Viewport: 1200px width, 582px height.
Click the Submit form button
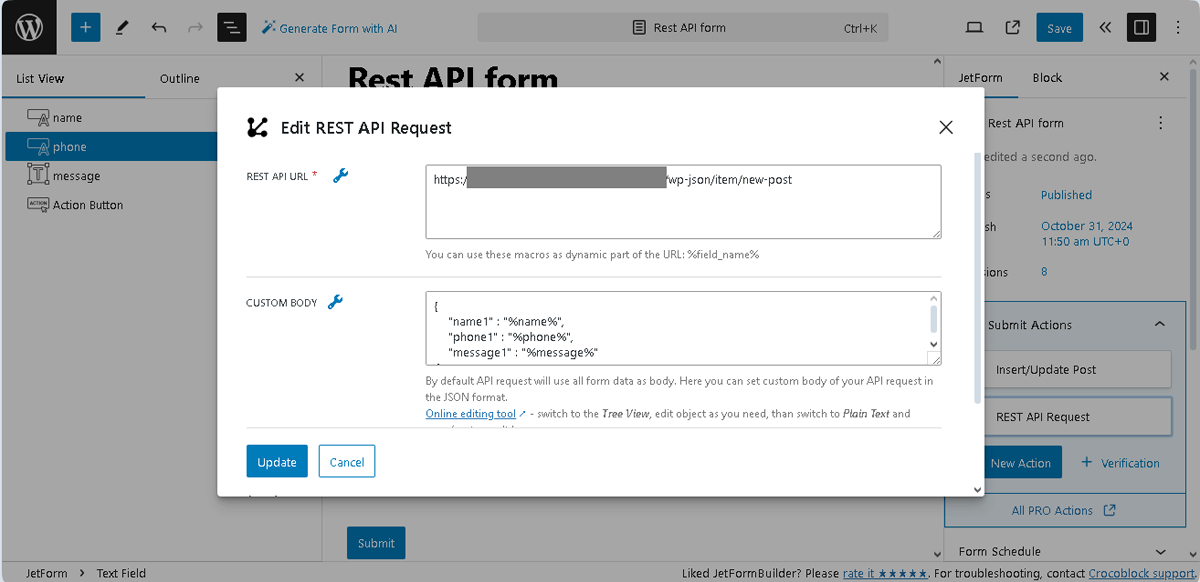[376, 543]
